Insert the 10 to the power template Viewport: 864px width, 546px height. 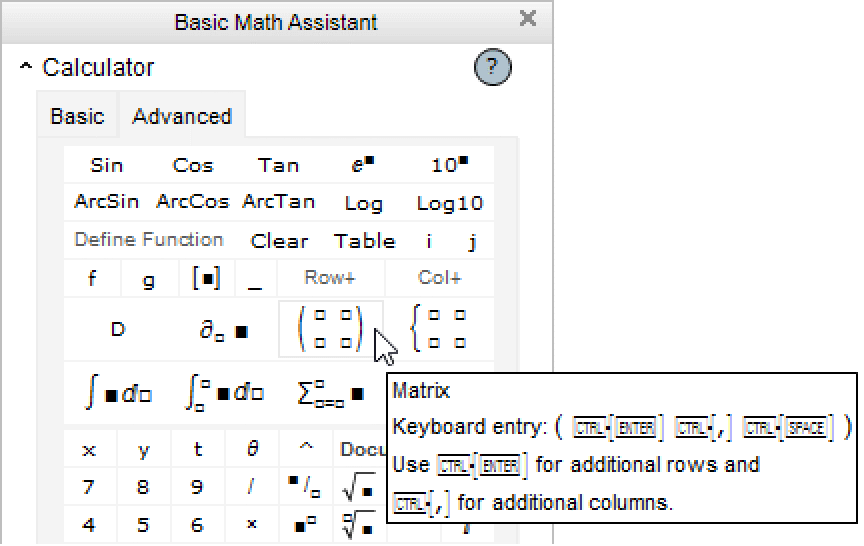click(450, 165)
